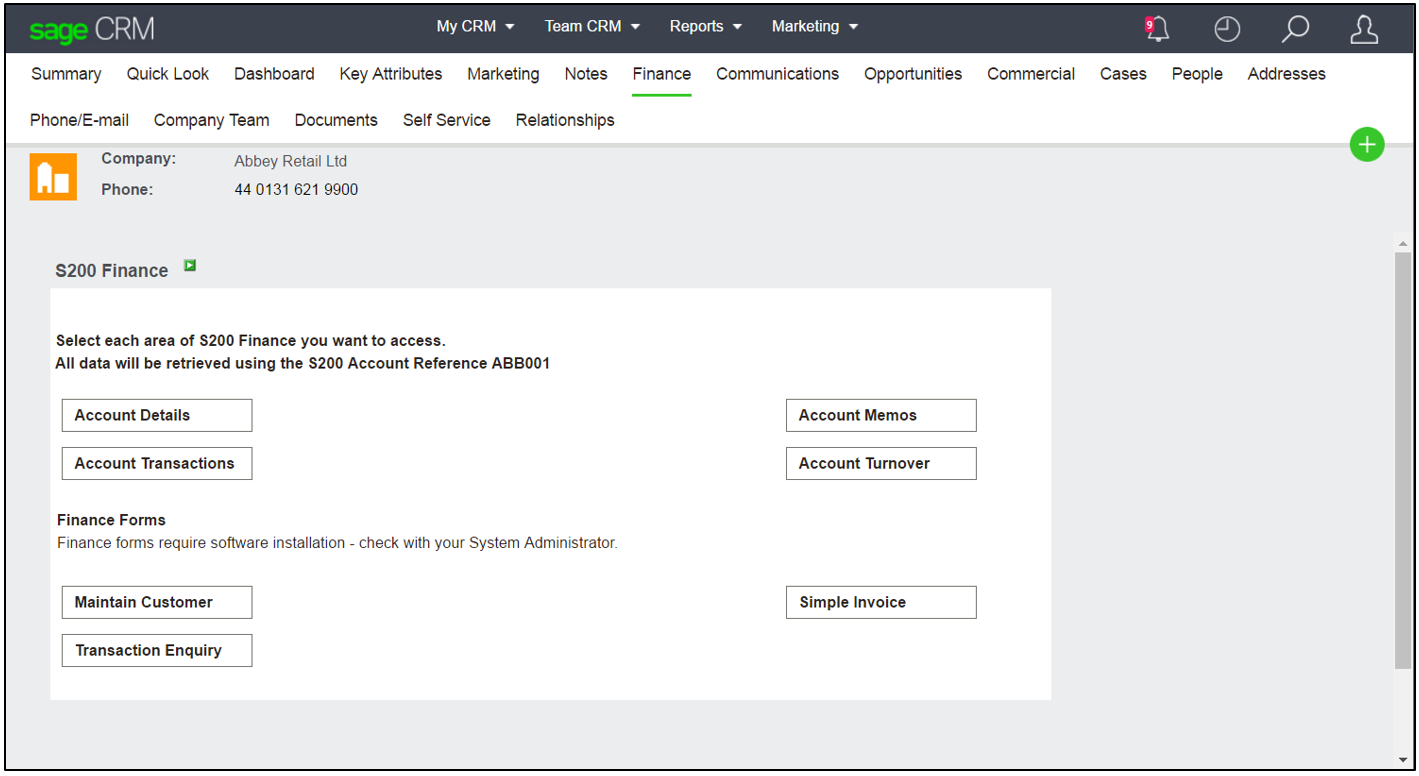Open the Account Memos button
The width and height of the screenshot is (1419, 776).
pos(881,416)
